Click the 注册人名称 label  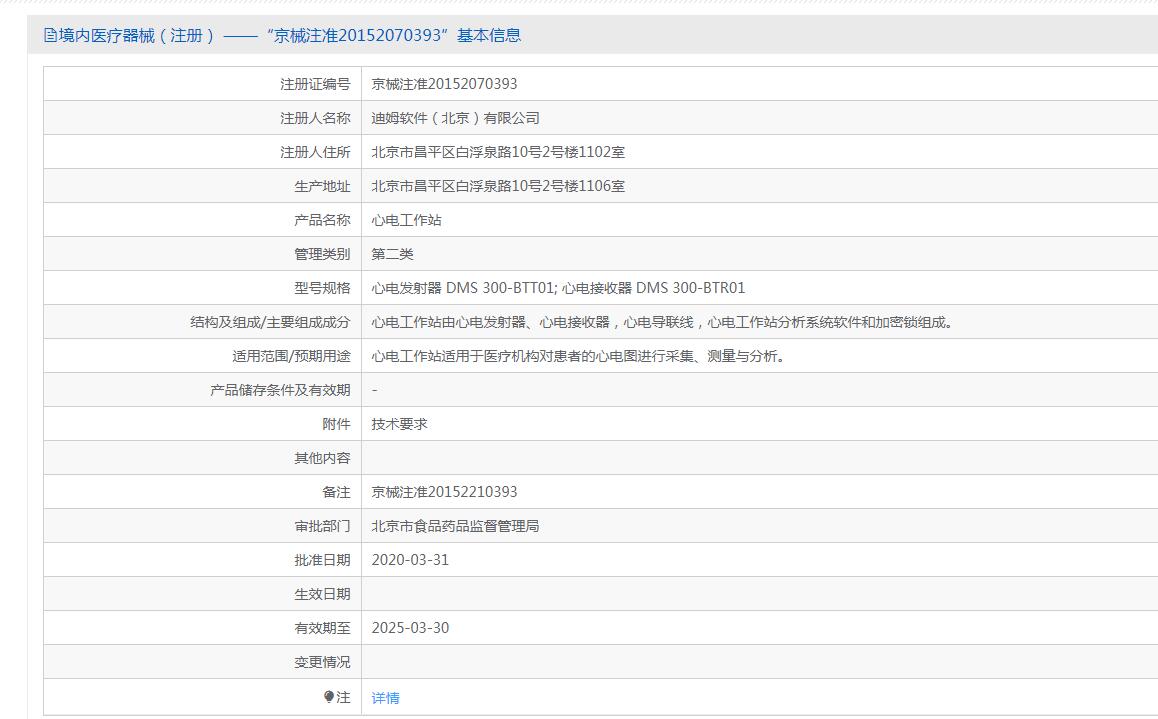pyautogui.click(x=315, y=118)
